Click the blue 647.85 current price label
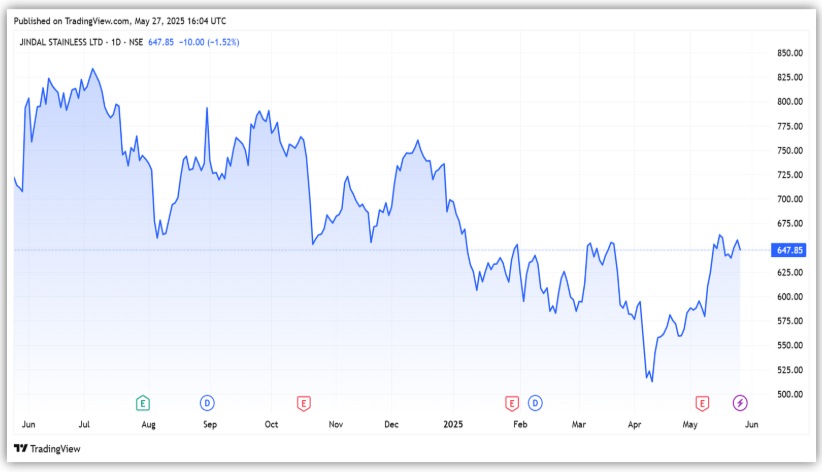The image size is (822, 472). [x=790, y=250]
